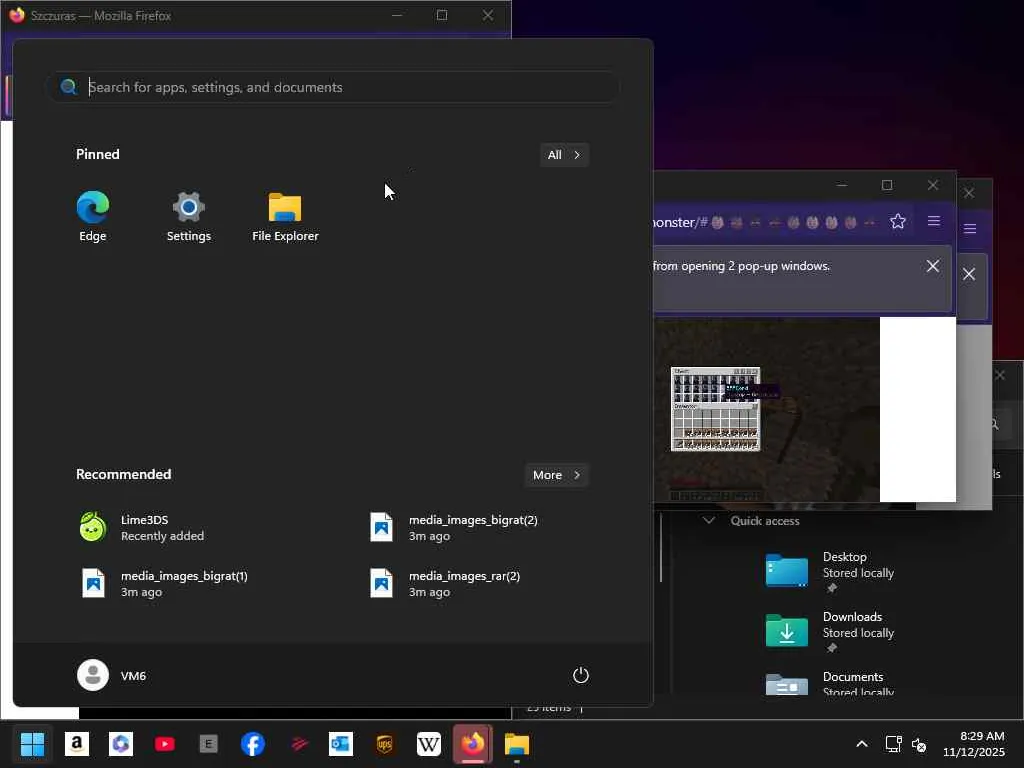Launch File Explorer from pinned apps
1024x768 pixels.
(285, 217)
